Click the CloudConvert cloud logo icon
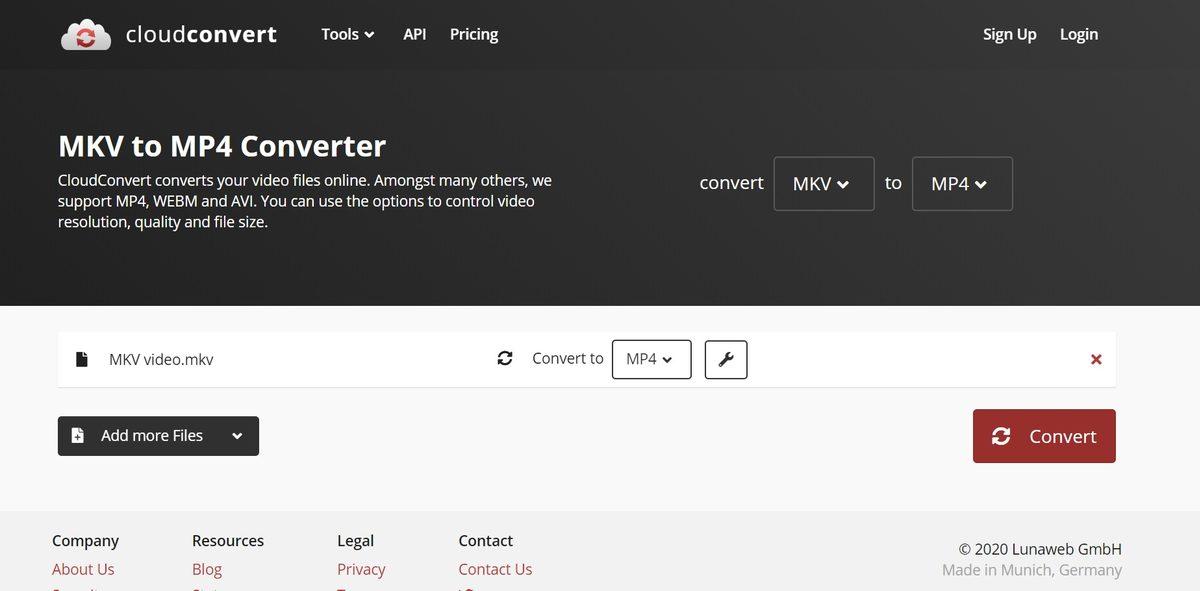Image resolution: width=1200 pixels, height=591 pixels. tap(86, 35)
